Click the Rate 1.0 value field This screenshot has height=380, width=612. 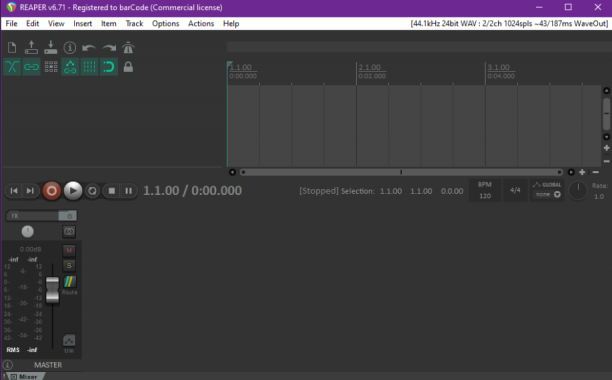click(599, 197)
